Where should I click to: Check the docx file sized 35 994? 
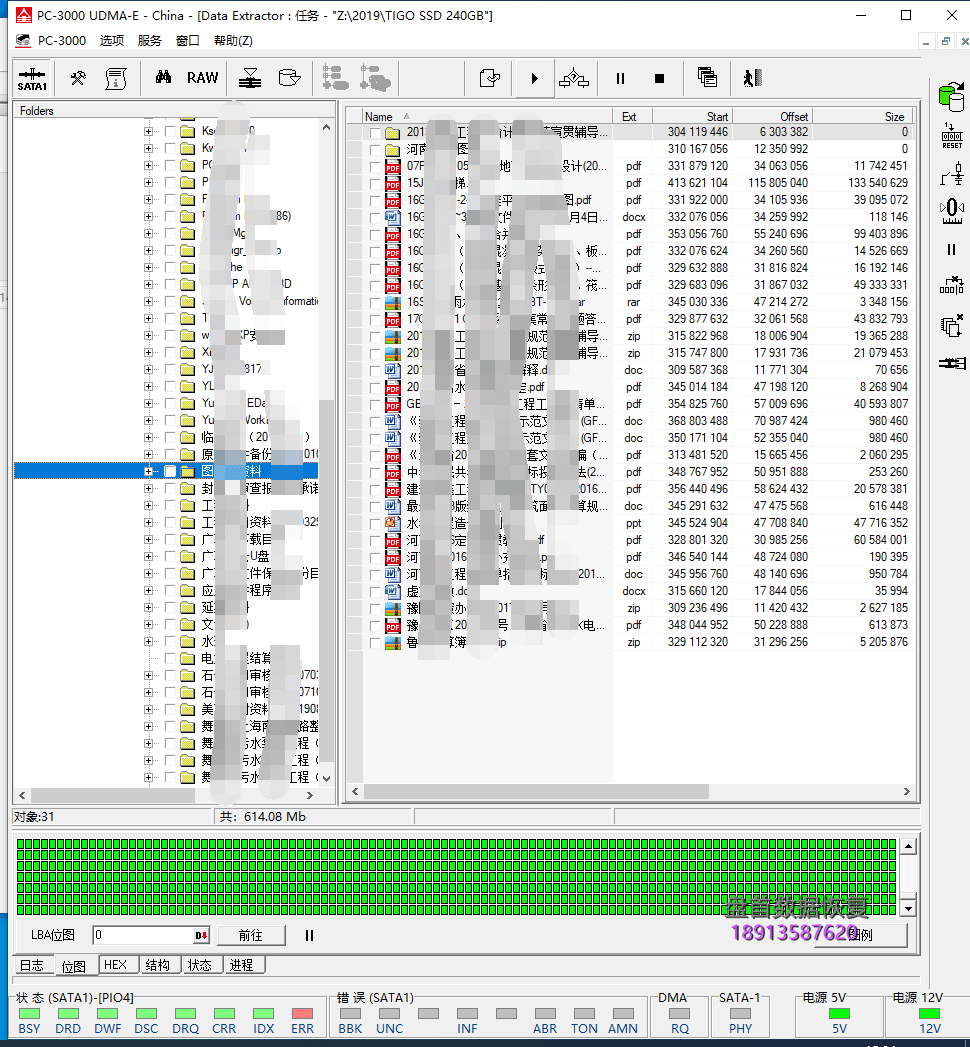tap(375, 592)
